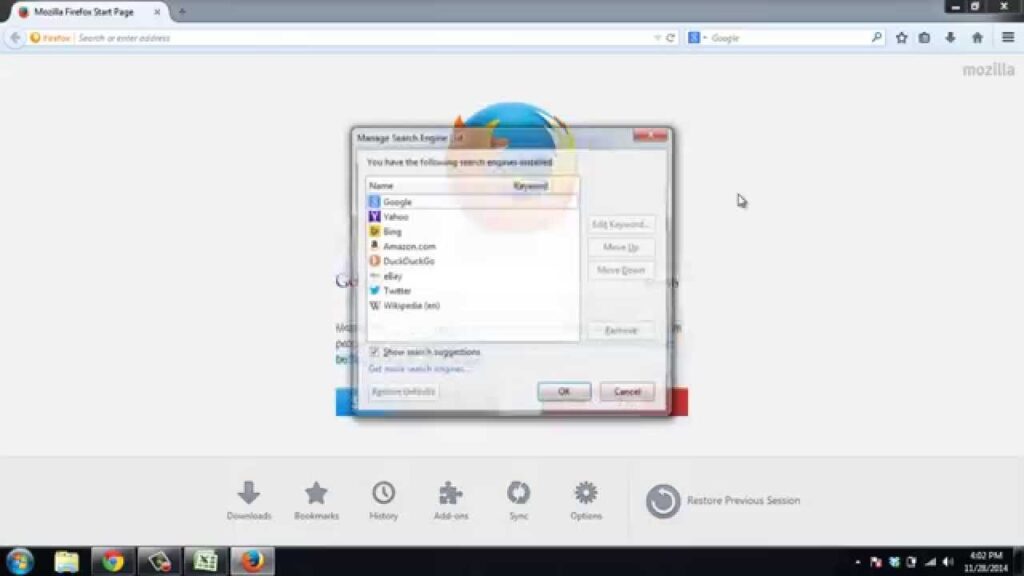Image resolution: width=1024 pixels, height=576 pixels.
Task: Bookmark this page with the star icon
Action: (x=901, y=38)
